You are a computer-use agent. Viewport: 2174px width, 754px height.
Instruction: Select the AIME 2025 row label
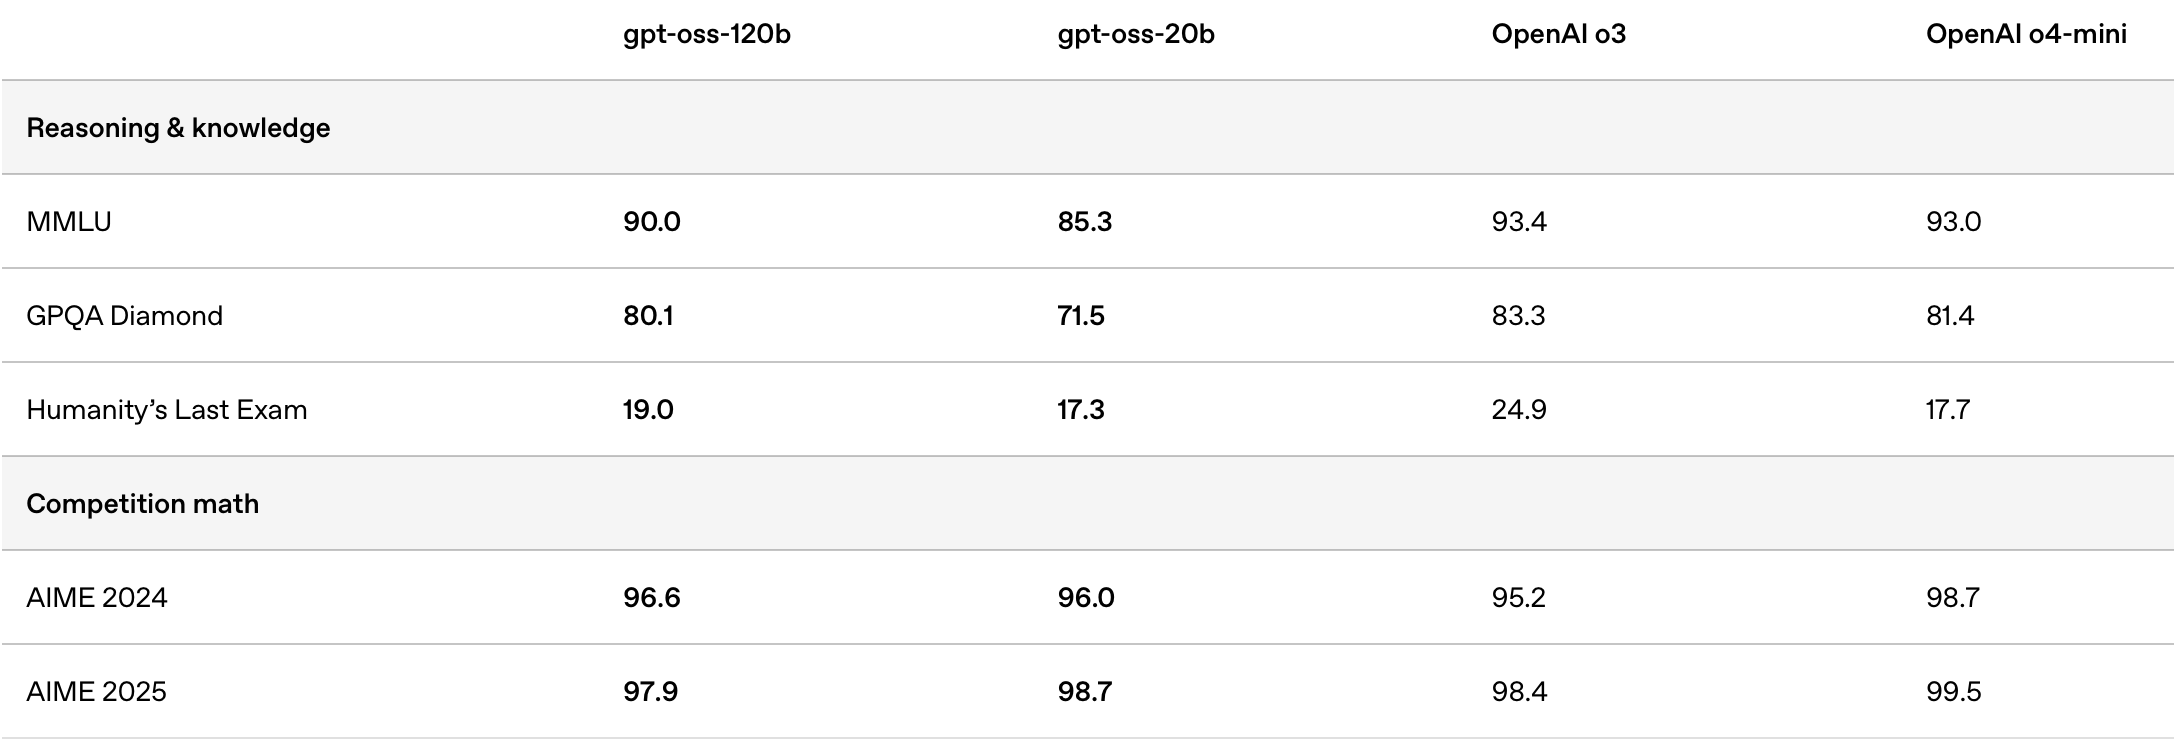(96, 692)
